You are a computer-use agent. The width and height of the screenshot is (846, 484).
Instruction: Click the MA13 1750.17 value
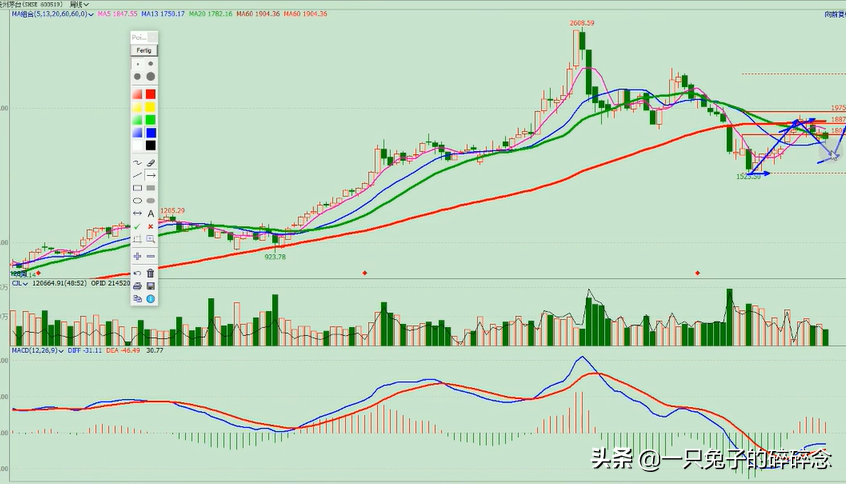[163, 14]
